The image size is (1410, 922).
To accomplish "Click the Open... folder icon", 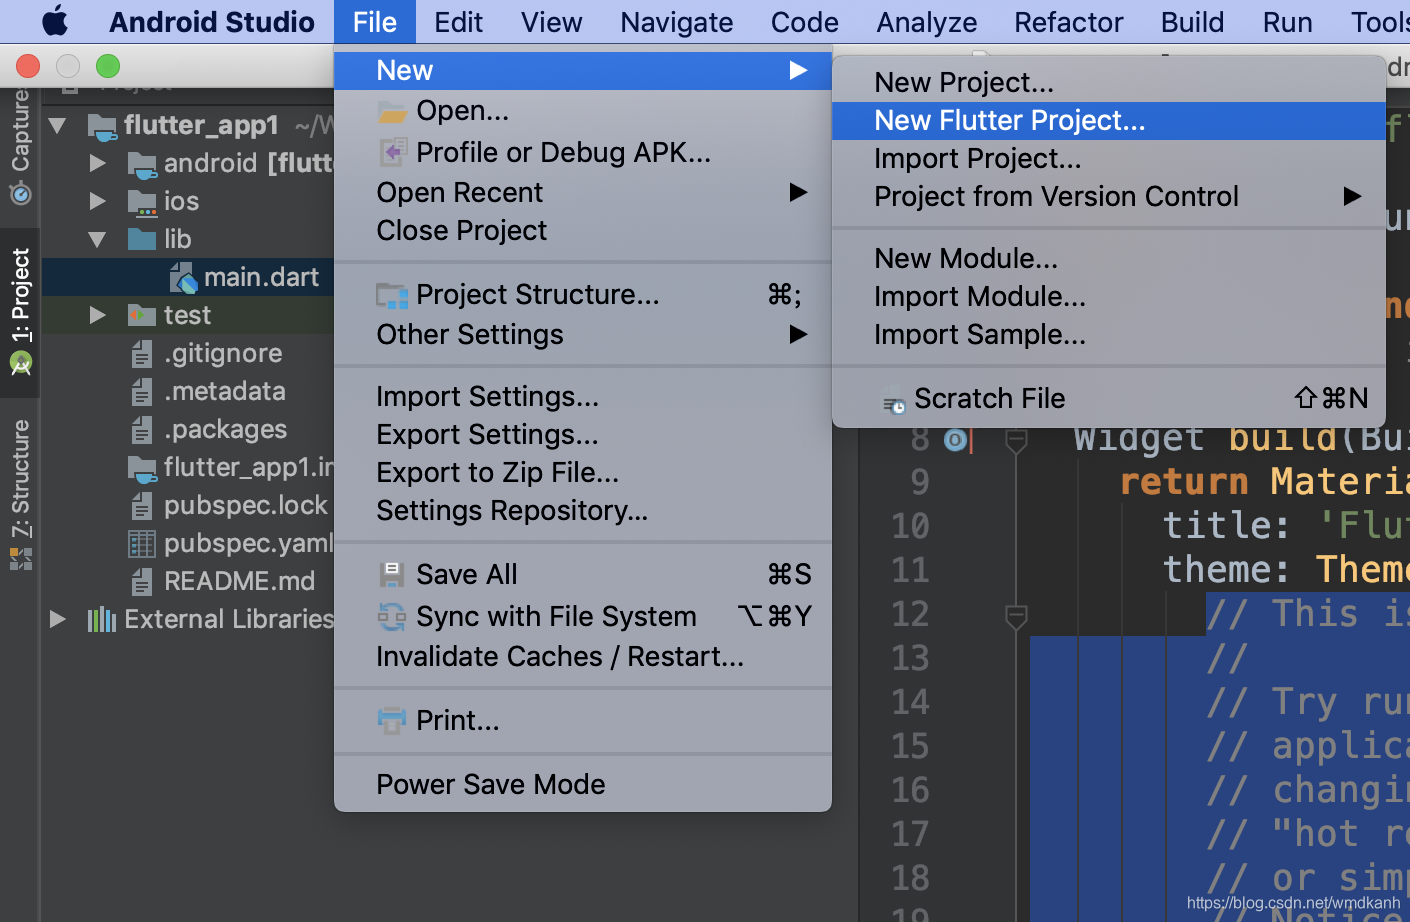I will (392, 112).
